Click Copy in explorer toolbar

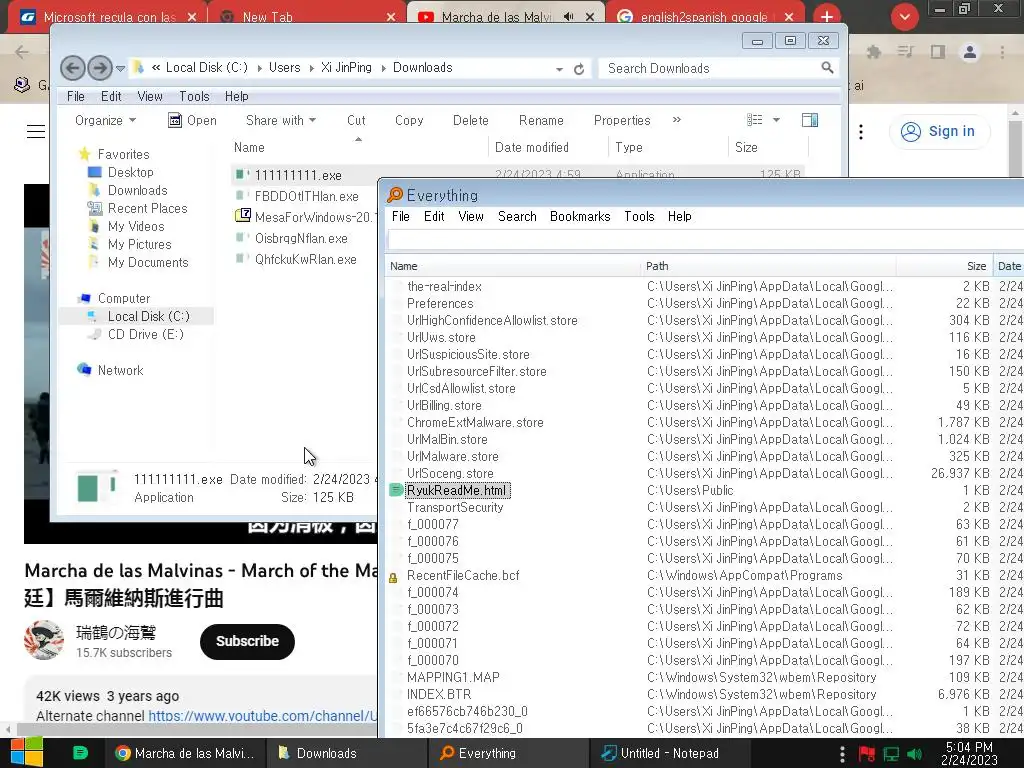click(409, 120)
